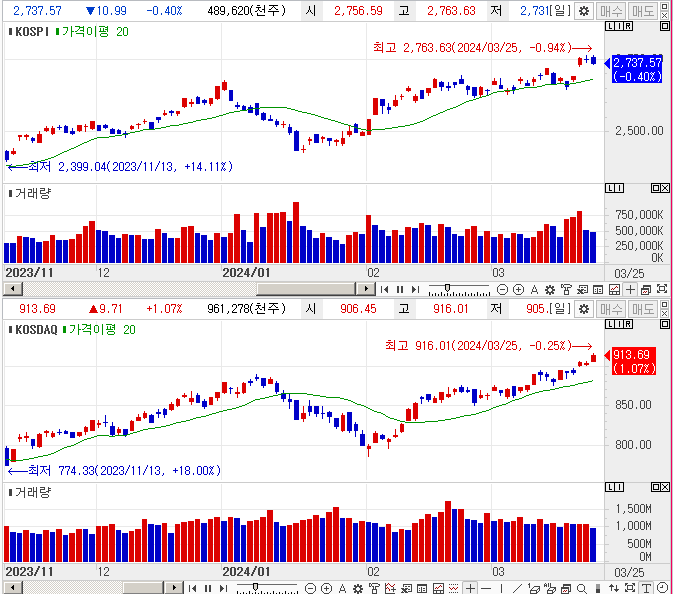Click KOSPI scrollbar left arrow
673x594 pixels.
pos(13,289)
